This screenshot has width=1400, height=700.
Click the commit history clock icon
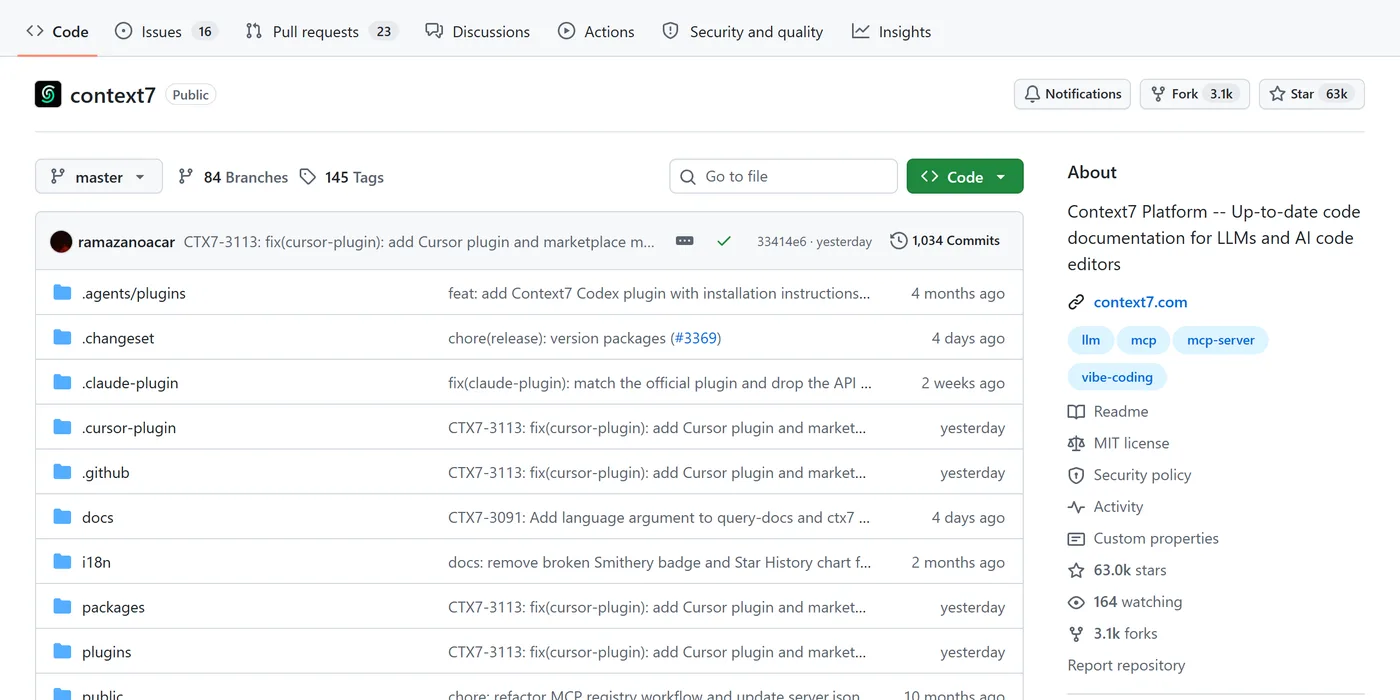coord(899,241)
